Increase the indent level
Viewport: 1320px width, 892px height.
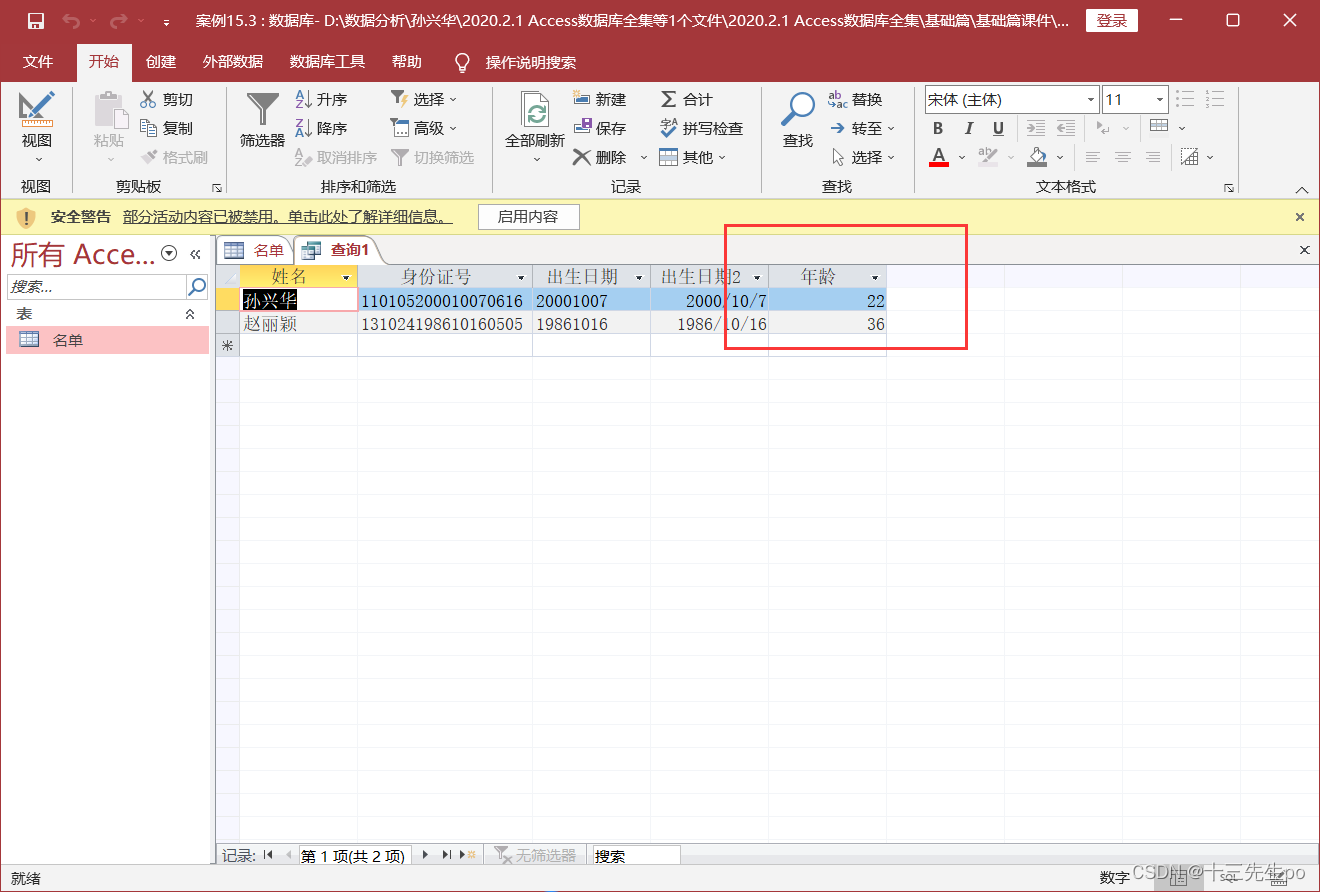[1036, 128]
